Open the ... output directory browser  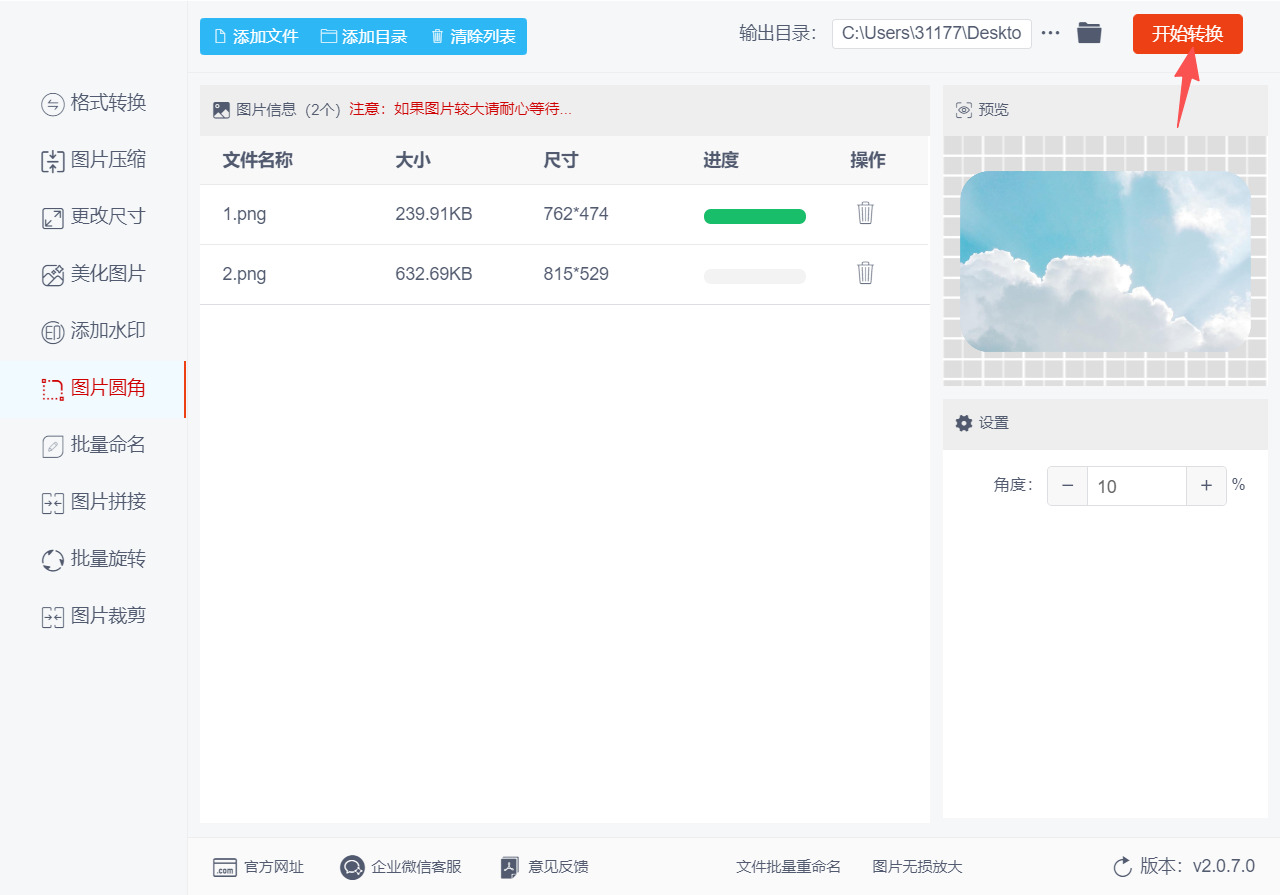click(1050, 32)
